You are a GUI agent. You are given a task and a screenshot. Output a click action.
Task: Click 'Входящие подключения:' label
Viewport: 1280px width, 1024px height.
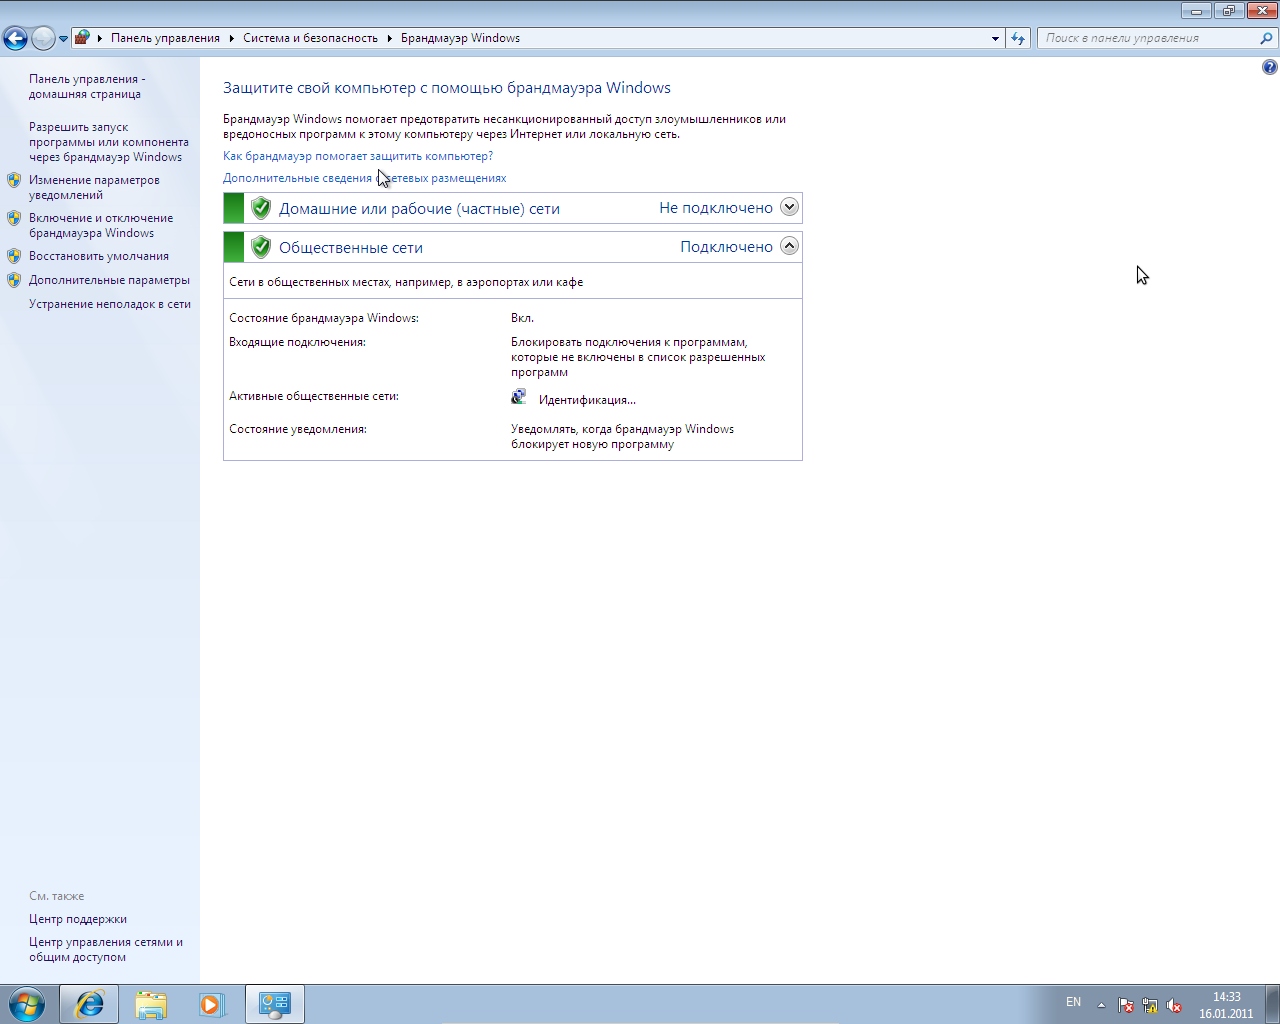coord(297,342)
